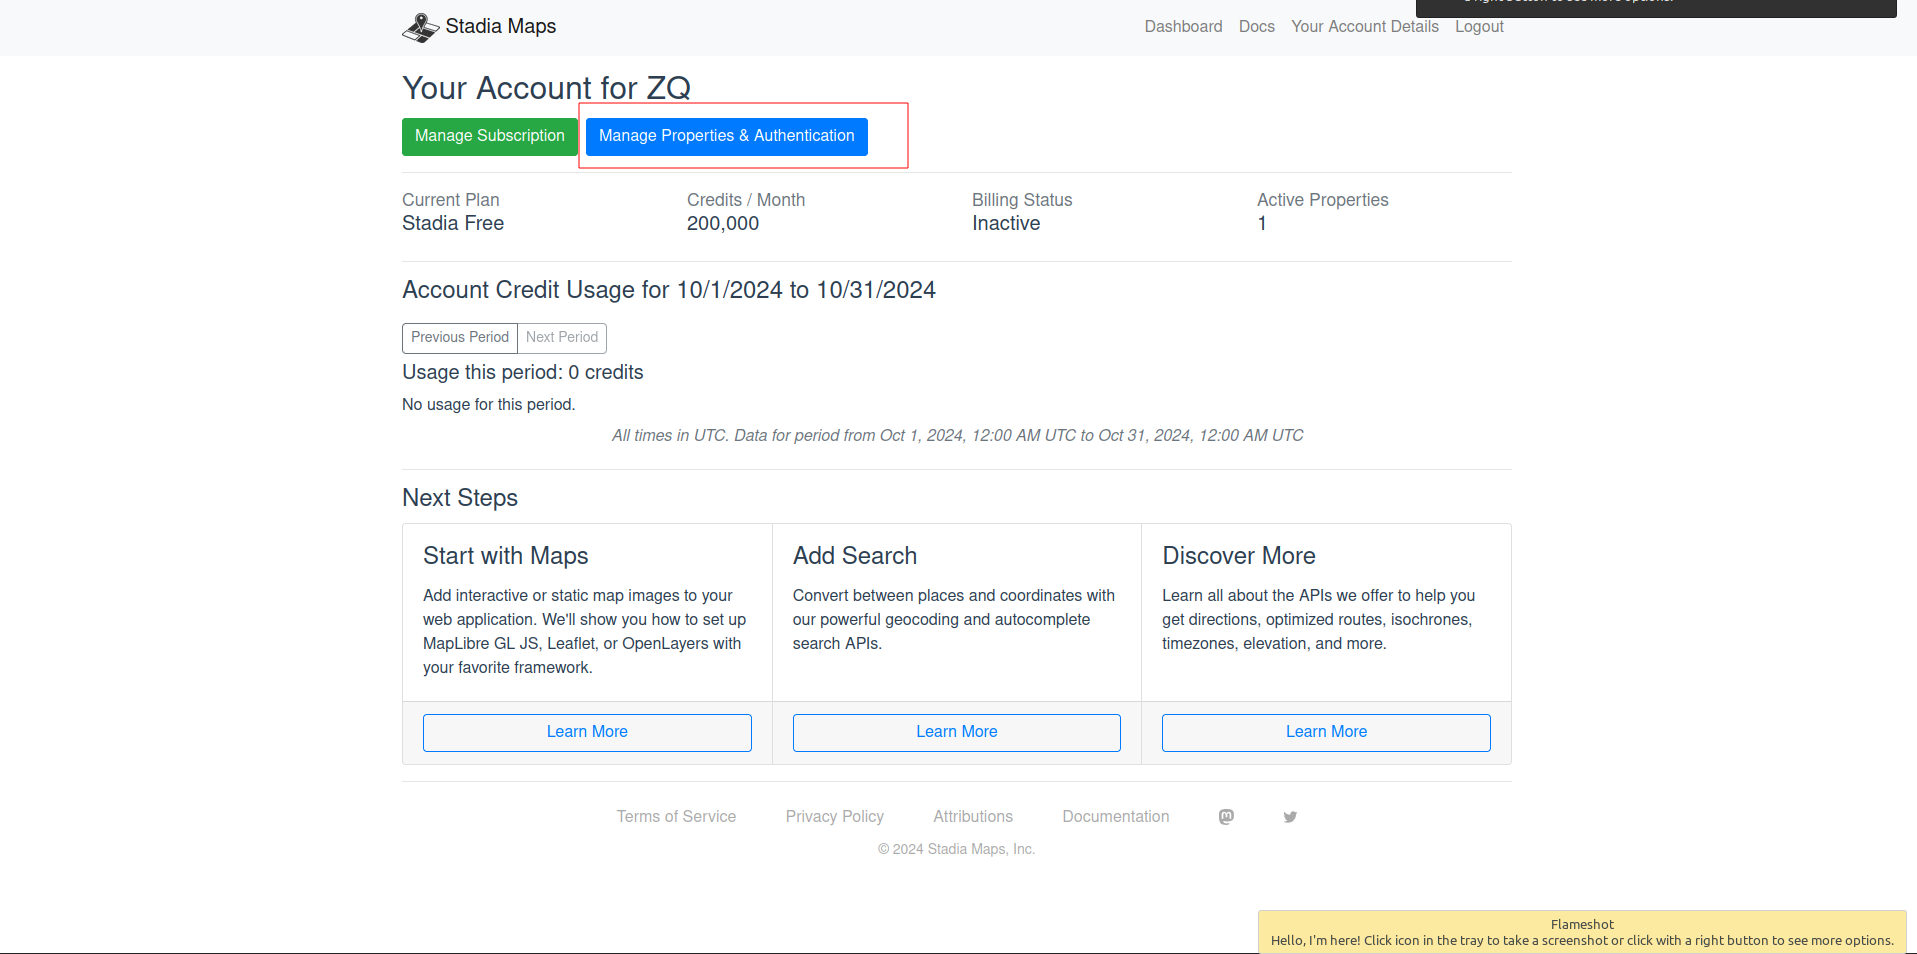
Task: Open Terms of Service footer link
Action: 676,817
